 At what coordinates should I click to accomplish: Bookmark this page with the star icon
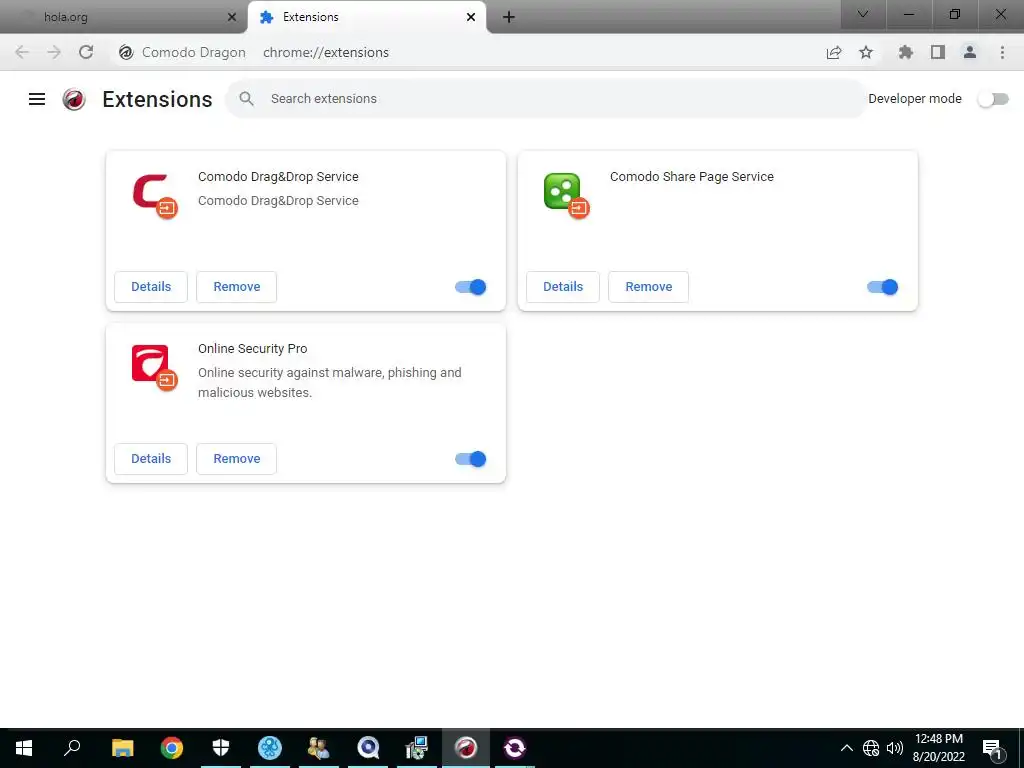[866, 52]
